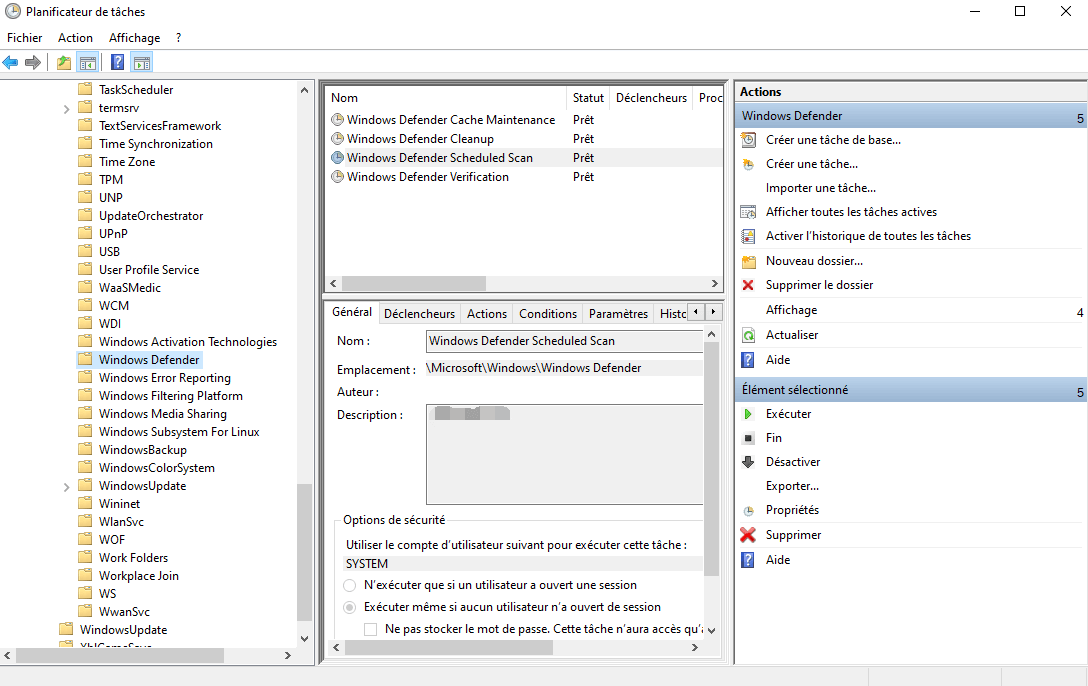The height and width of the screenshot is (686, 1088).
Task: Select N'exécuter que si un utilisateur a ouvert une session
Action: point(350,585)
